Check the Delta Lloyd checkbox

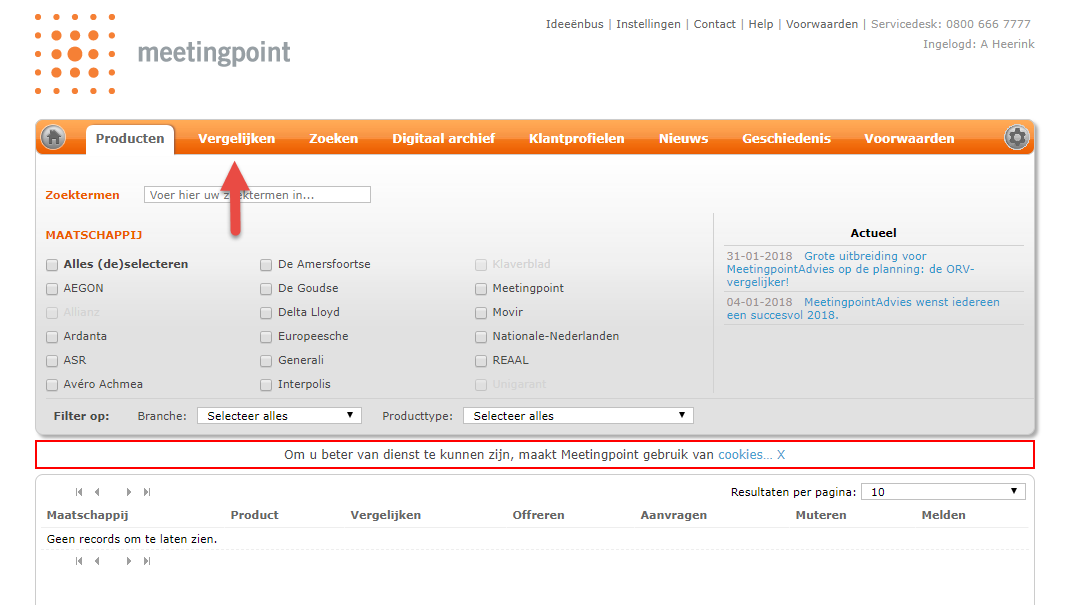pyautogui.click(x=266, y=313)
